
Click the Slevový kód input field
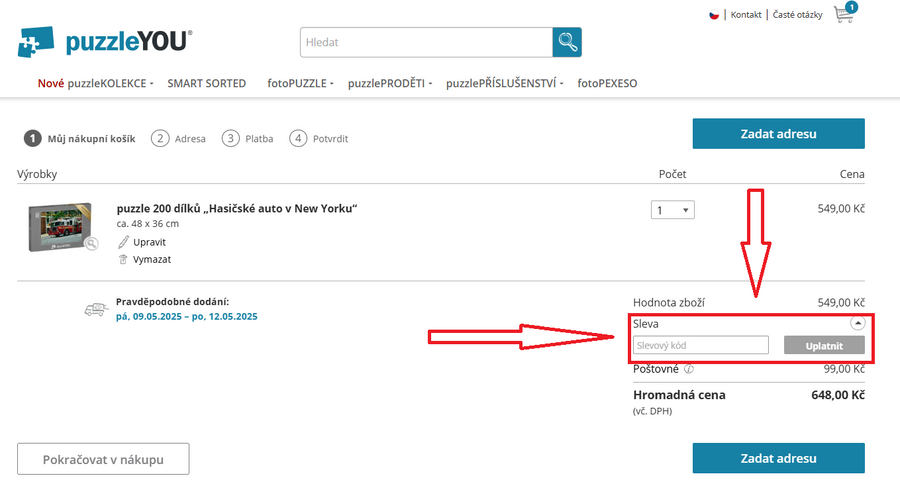(700, 345)
